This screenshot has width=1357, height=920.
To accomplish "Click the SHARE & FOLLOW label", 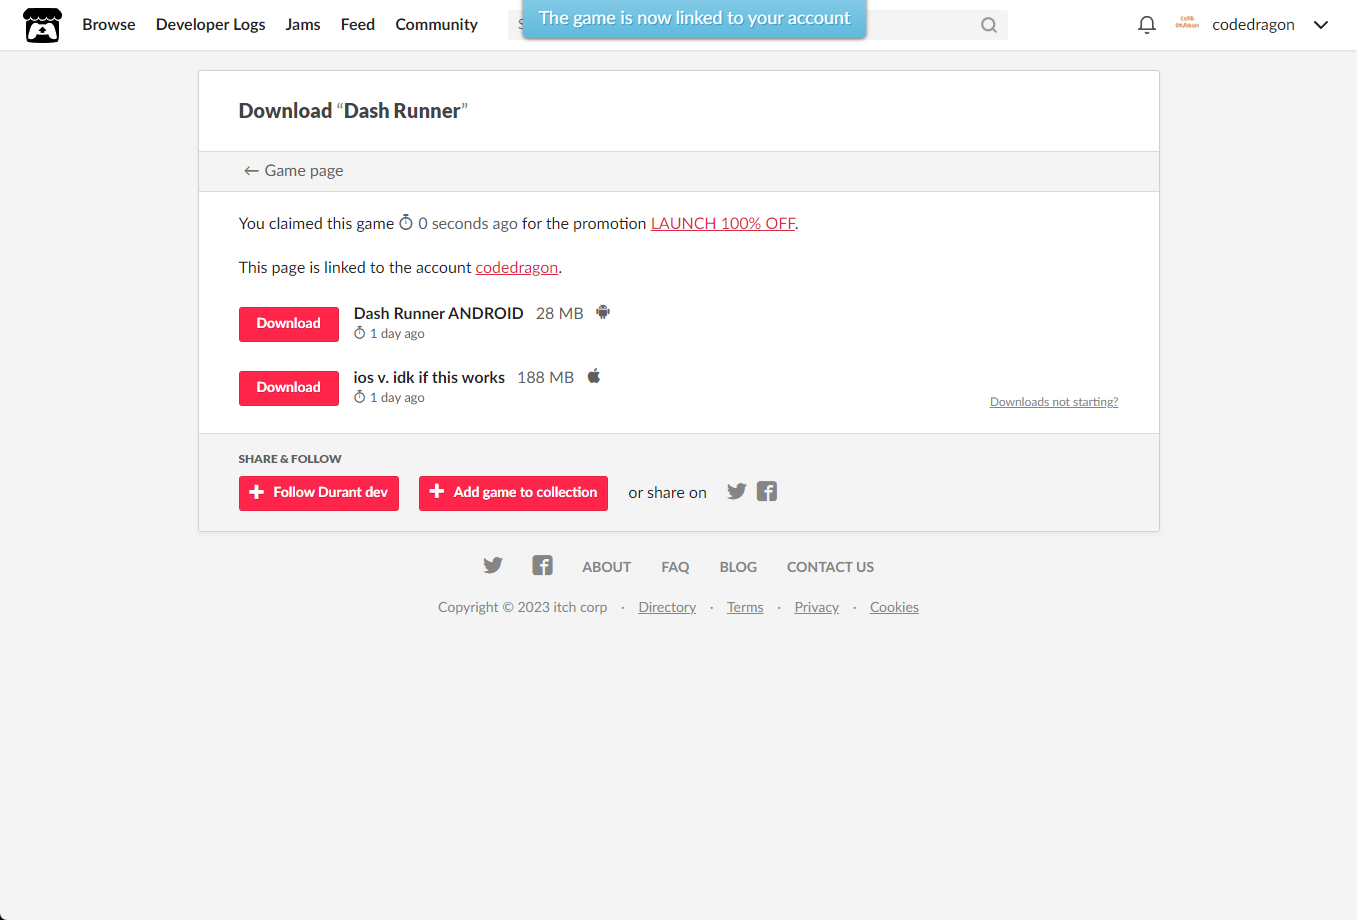I will click(290, 459).
